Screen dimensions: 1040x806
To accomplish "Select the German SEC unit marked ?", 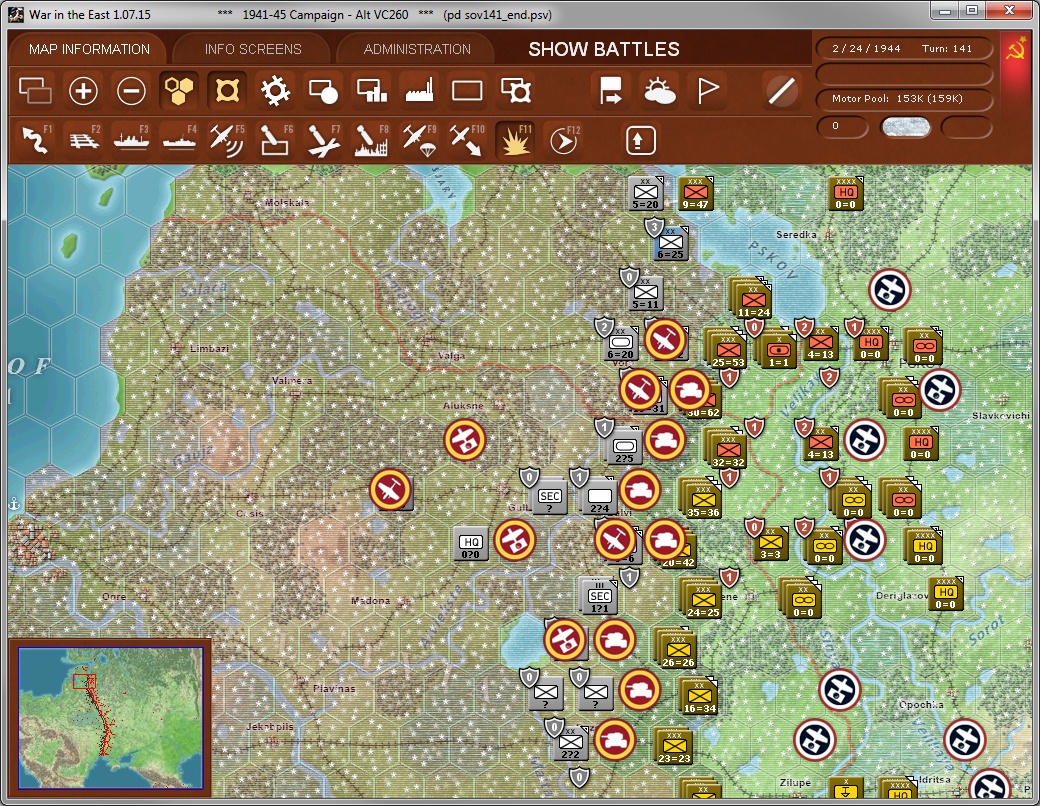I will pos(549,498).
